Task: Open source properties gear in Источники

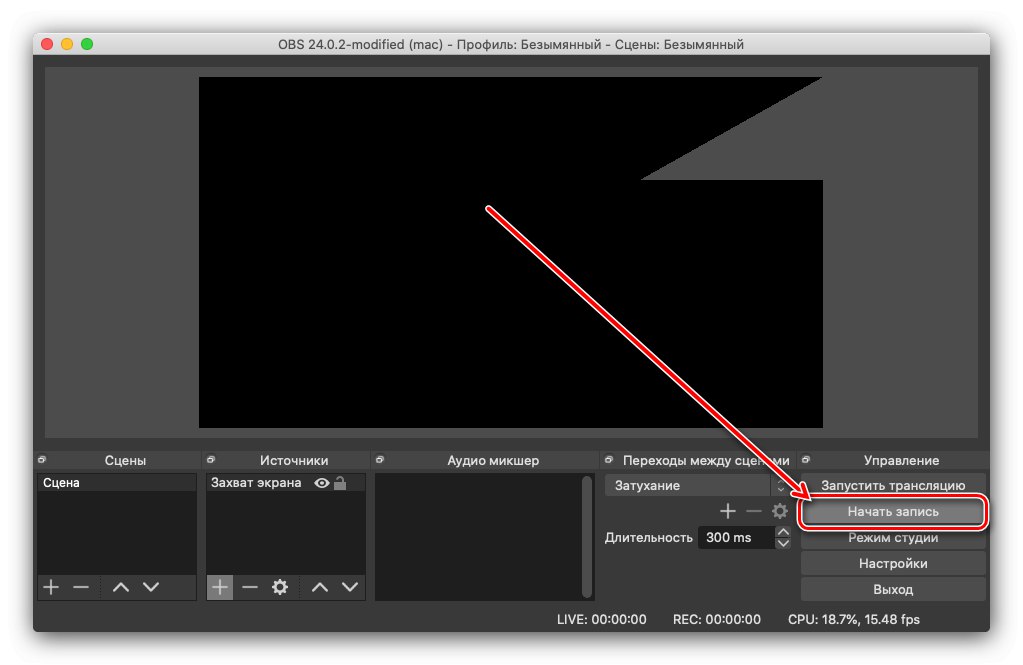Action: [x=280, y=587]
